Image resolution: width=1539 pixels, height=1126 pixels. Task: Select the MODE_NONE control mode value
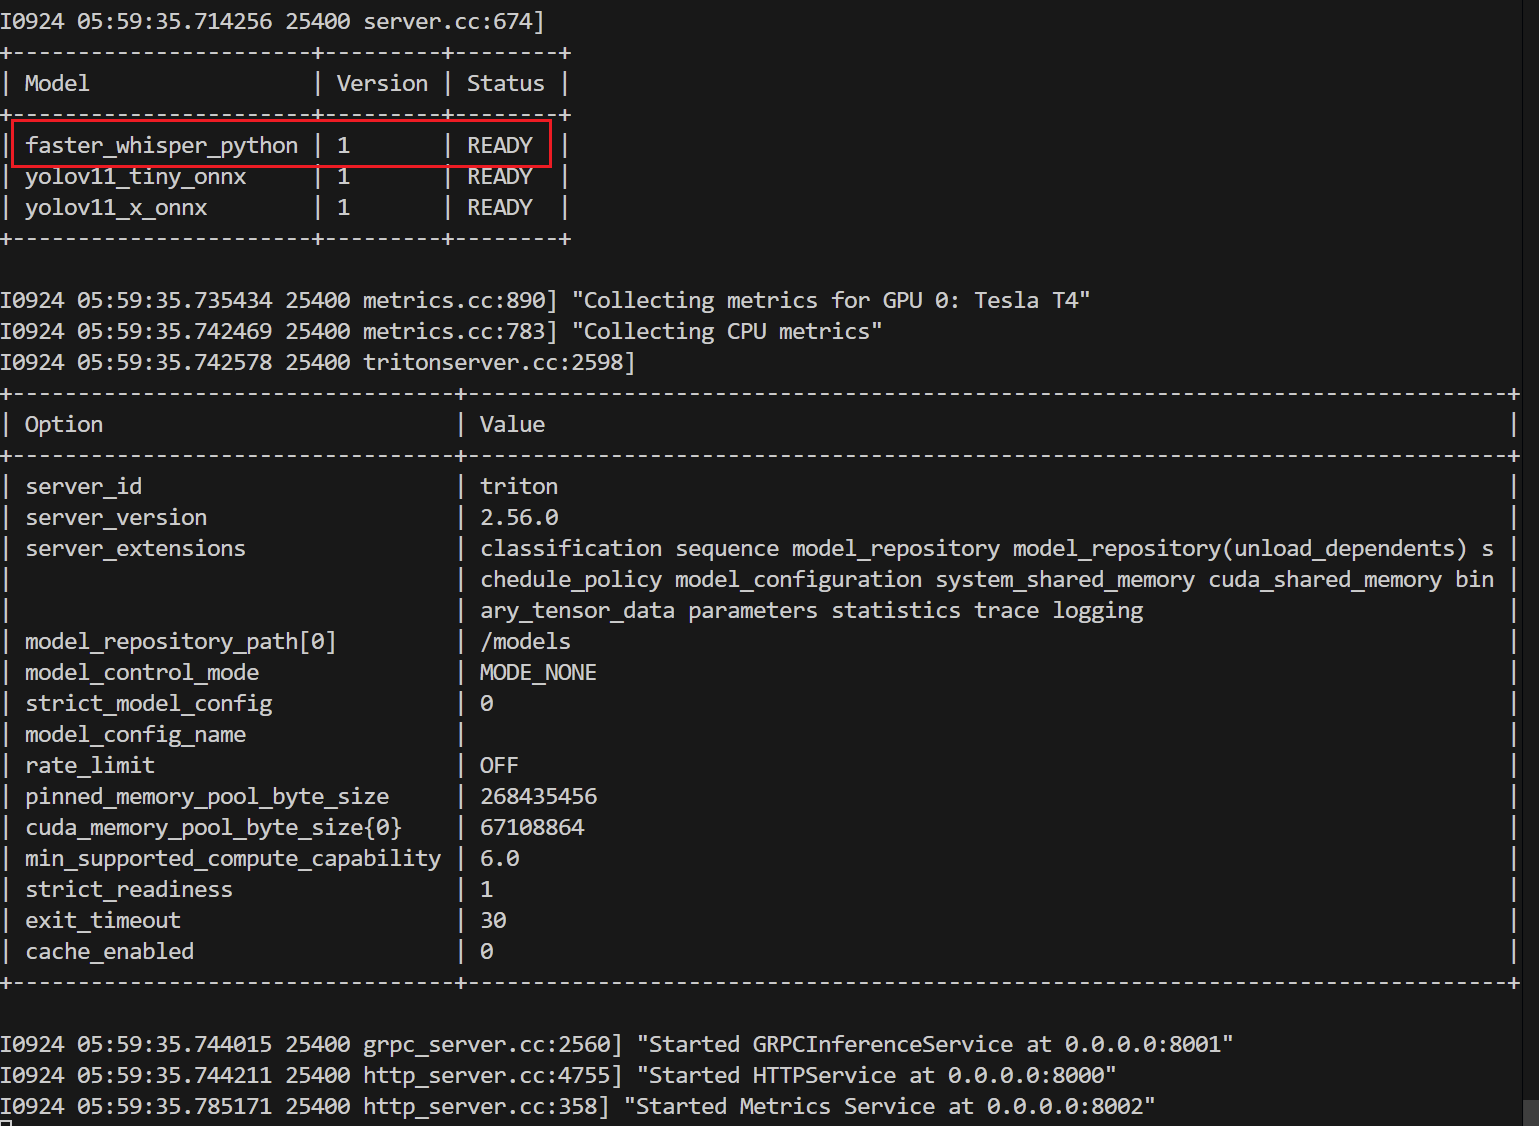point(538,673)
